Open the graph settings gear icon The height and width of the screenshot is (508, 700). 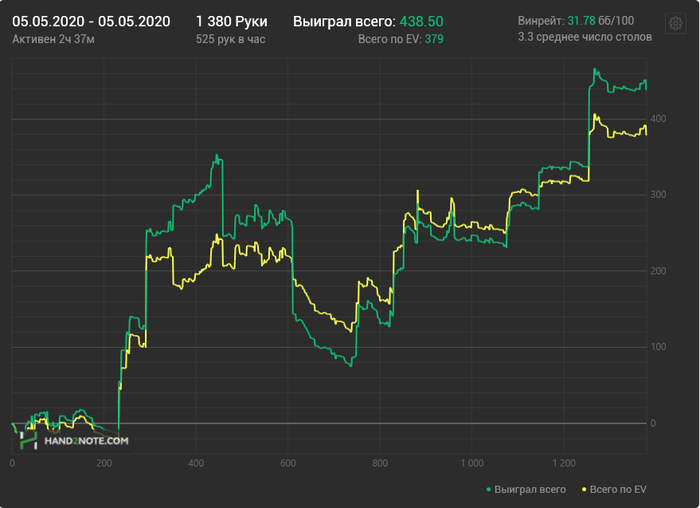[675, 23]
